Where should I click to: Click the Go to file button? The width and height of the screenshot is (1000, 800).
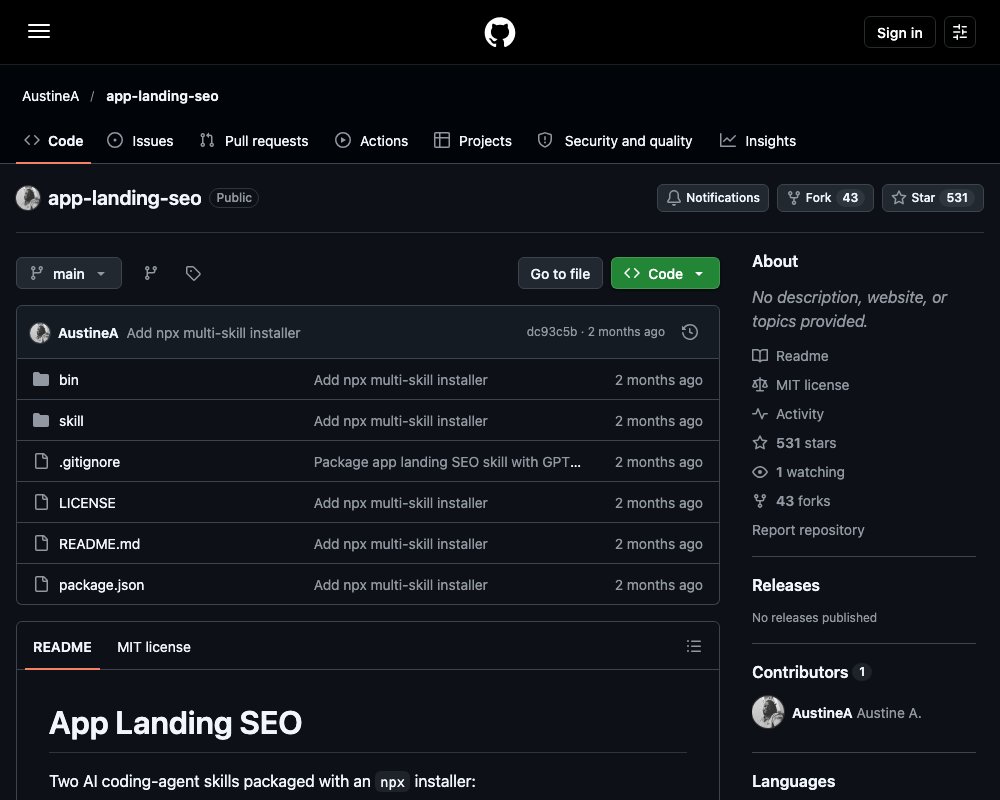coord(560,273)
